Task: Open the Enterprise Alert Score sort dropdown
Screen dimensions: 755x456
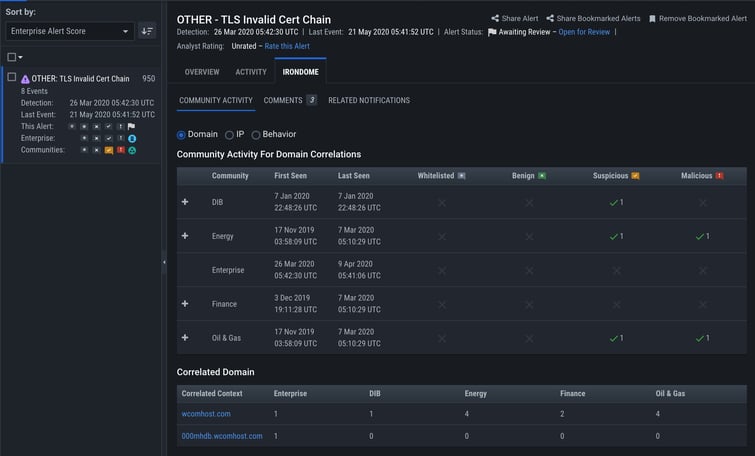Action: (x=70, y=31)
